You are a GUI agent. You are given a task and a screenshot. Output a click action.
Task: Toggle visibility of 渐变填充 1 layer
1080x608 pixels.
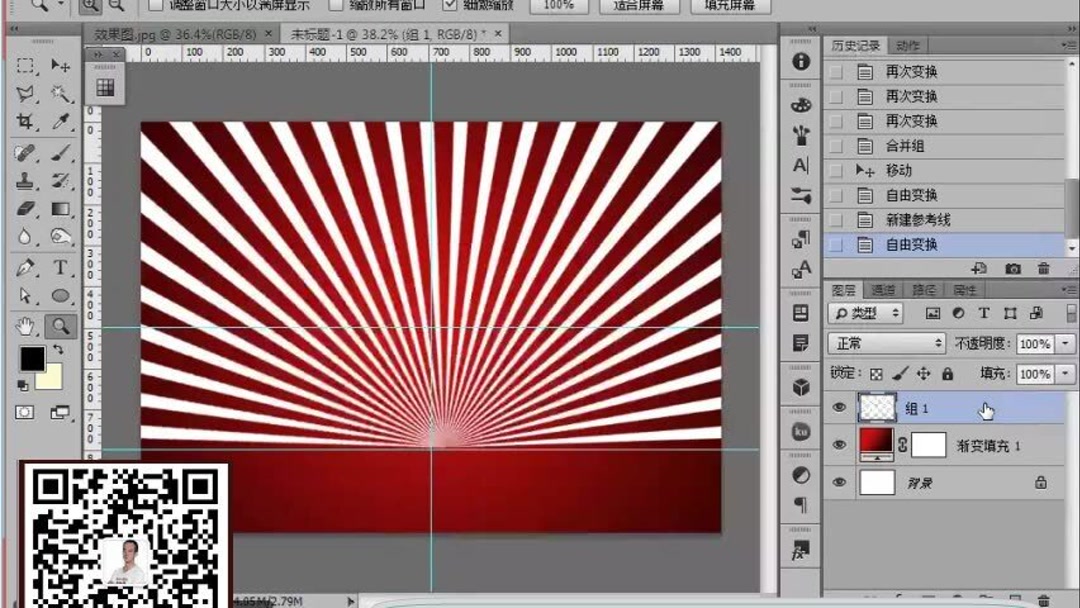click(x=839, y=442)
